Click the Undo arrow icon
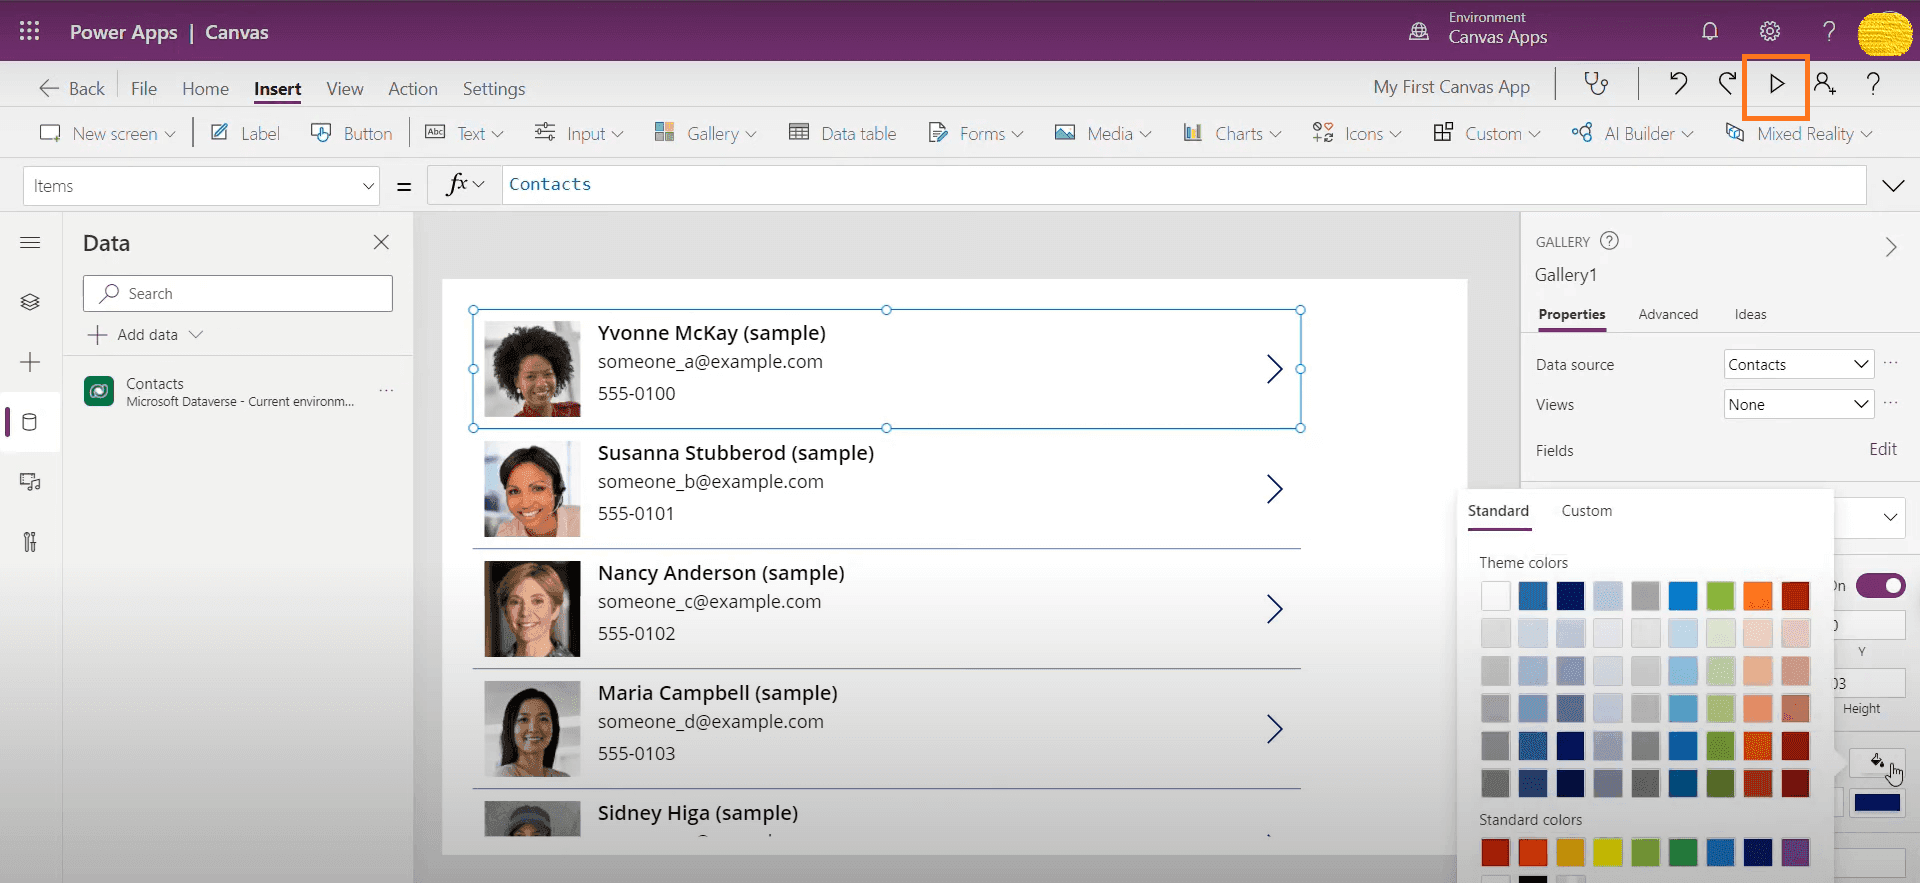Viewport: 1920px width, 883px height. [1678, 85]
